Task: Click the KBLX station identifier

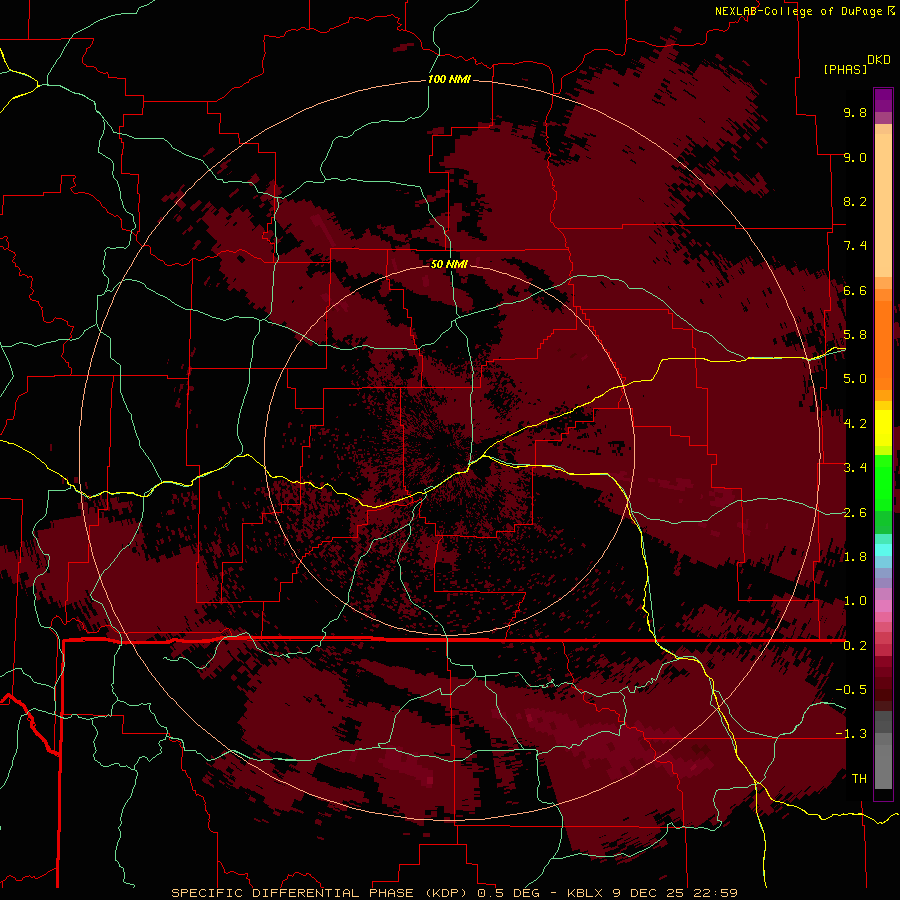Action: point(585,893)
